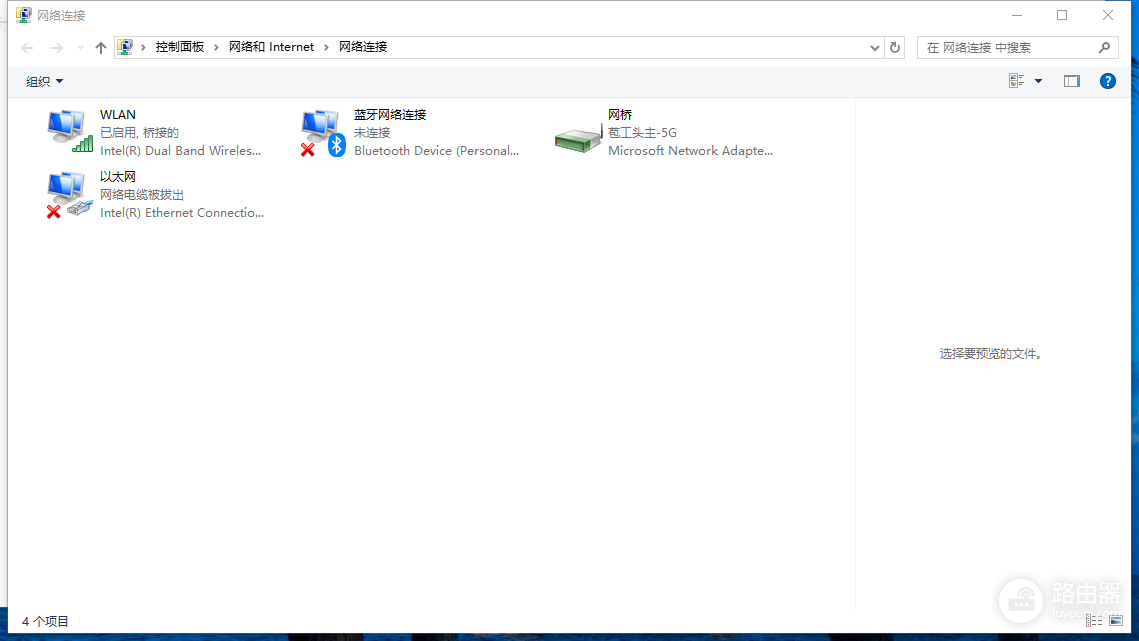This screenshot has width=1139, height=641.
Task: Change view layout icon
Action: (1016, 81)
